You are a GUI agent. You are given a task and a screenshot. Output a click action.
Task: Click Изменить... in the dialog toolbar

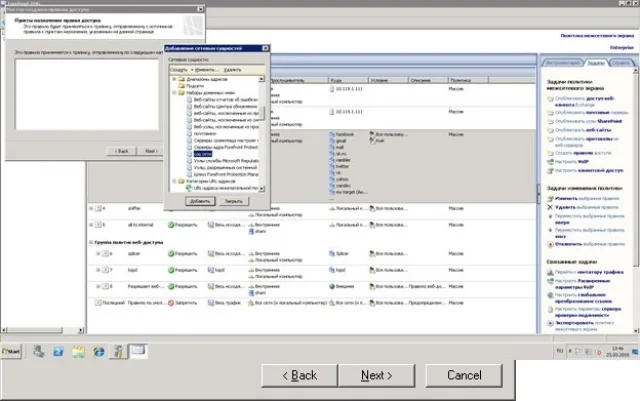tap(207, 70)
